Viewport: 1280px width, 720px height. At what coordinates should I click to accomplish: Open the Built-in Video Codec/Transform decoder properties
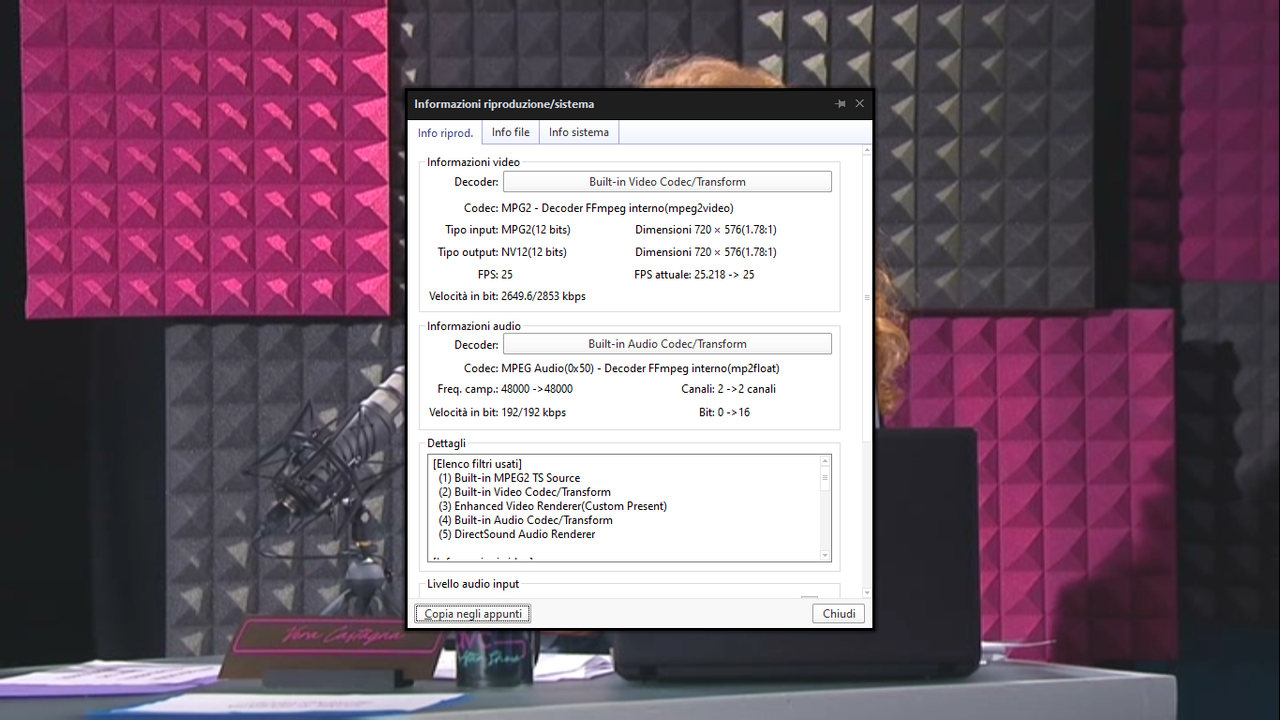[667, 181]
